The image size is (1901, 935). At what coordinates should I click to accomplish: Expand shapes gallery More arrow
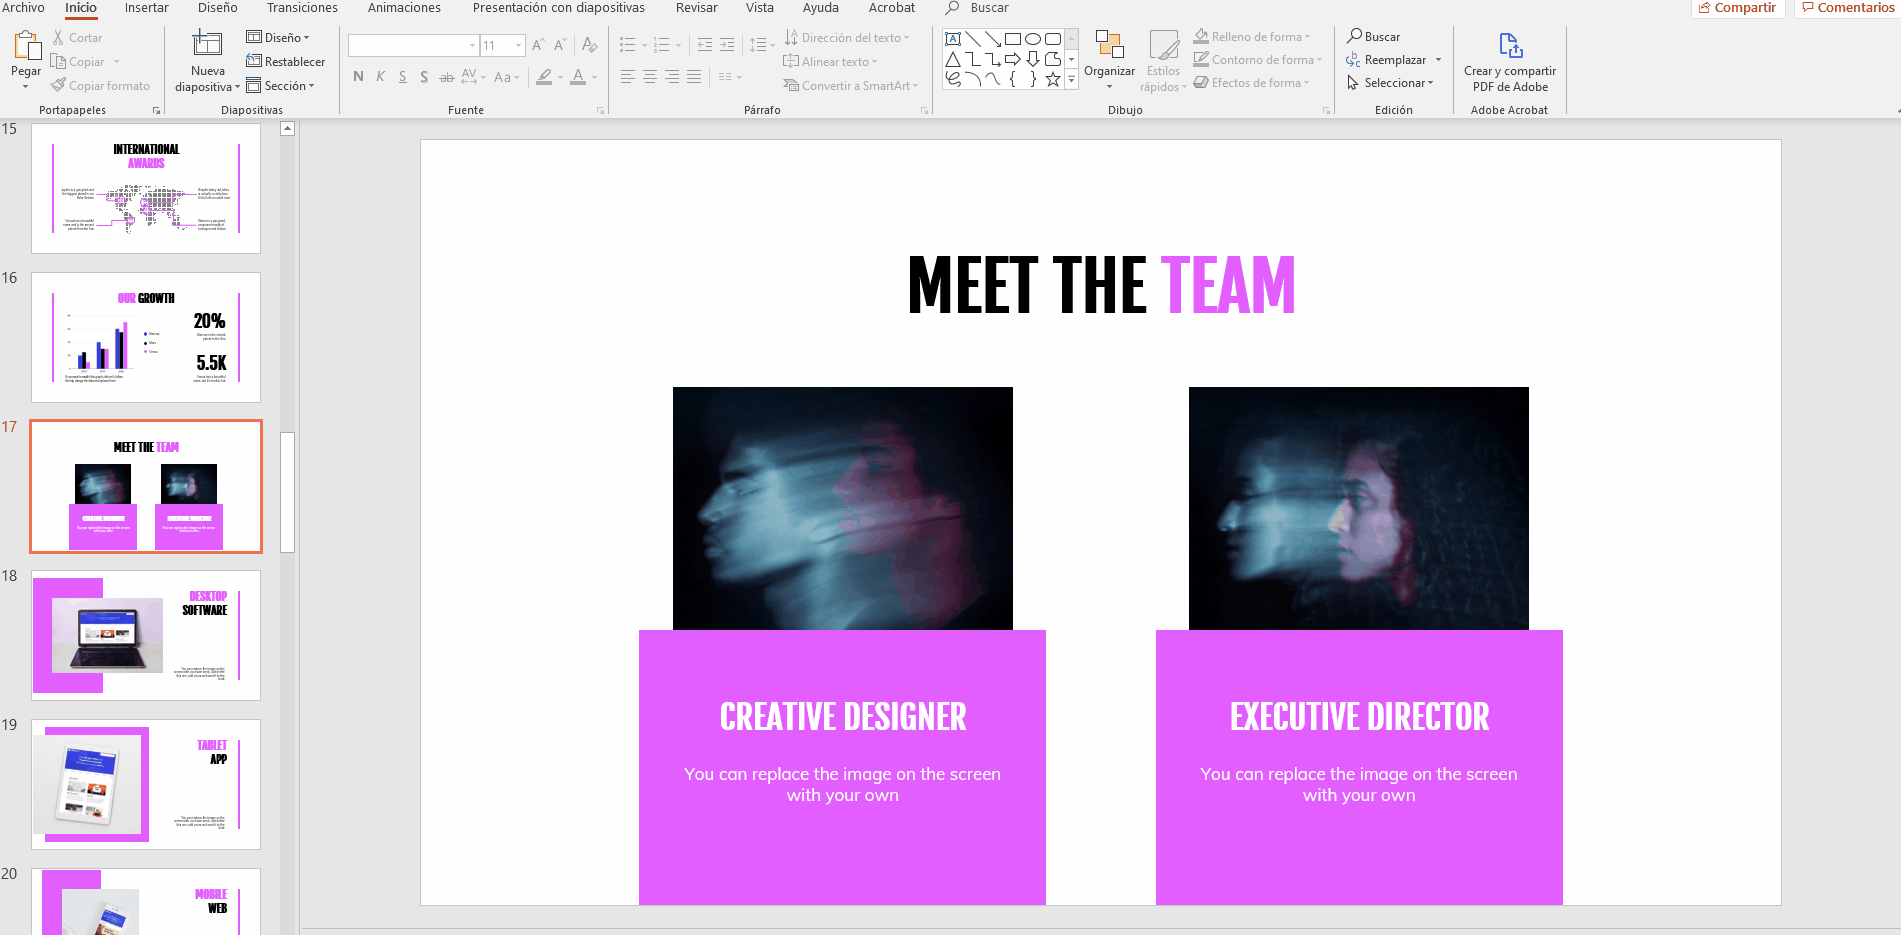[x=1072, y=79]
